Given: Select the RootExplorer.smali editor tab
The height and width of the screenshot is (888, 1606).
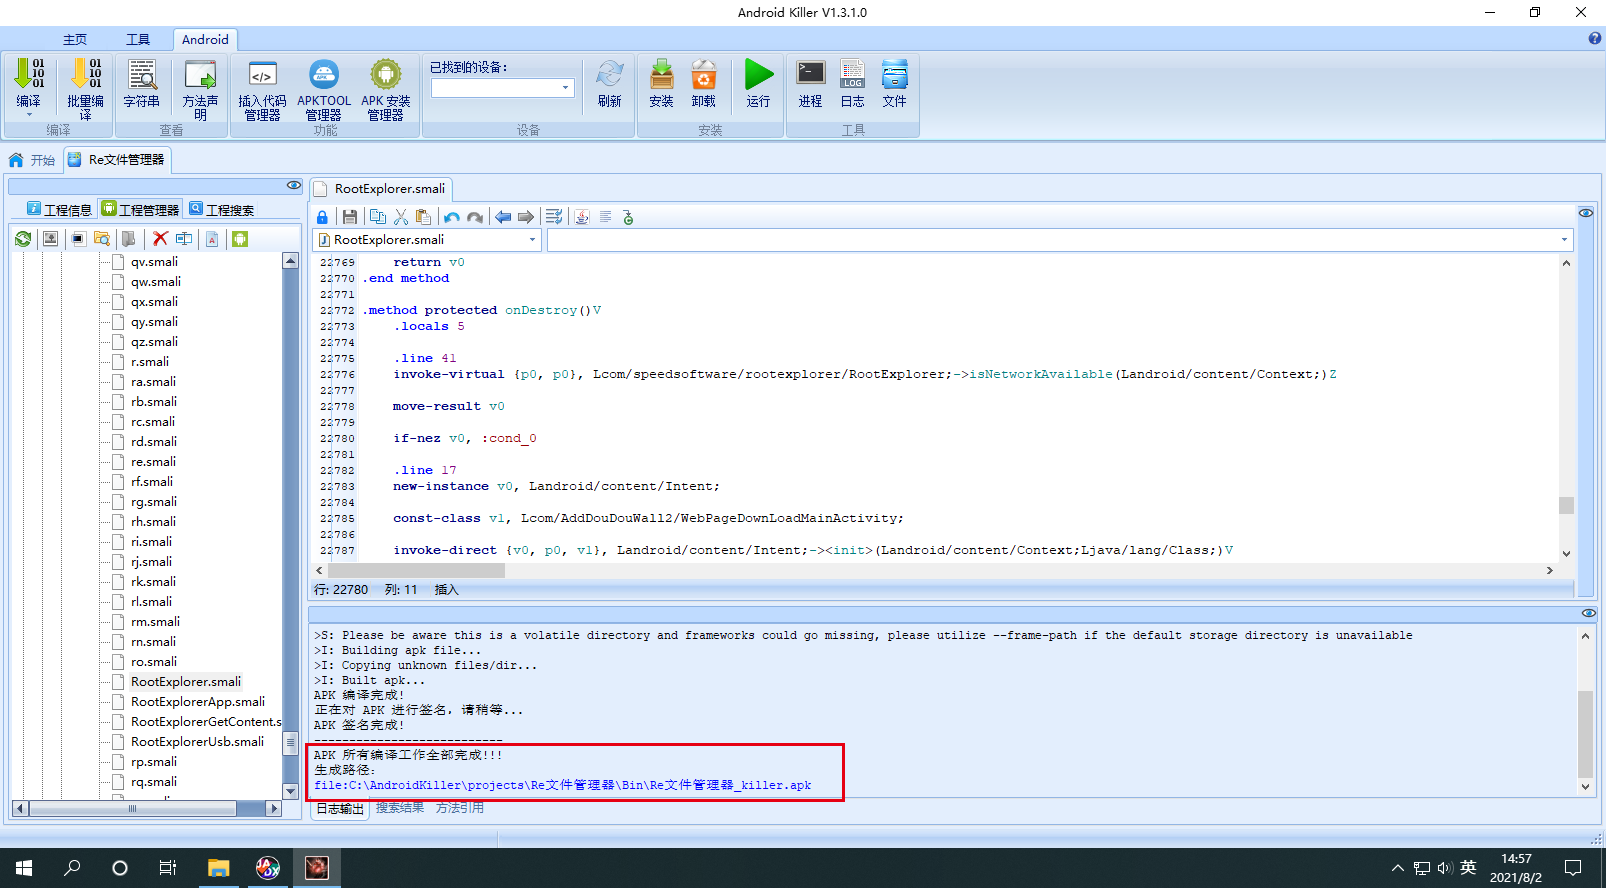Looking at the screenshot, I should (381, 189).
